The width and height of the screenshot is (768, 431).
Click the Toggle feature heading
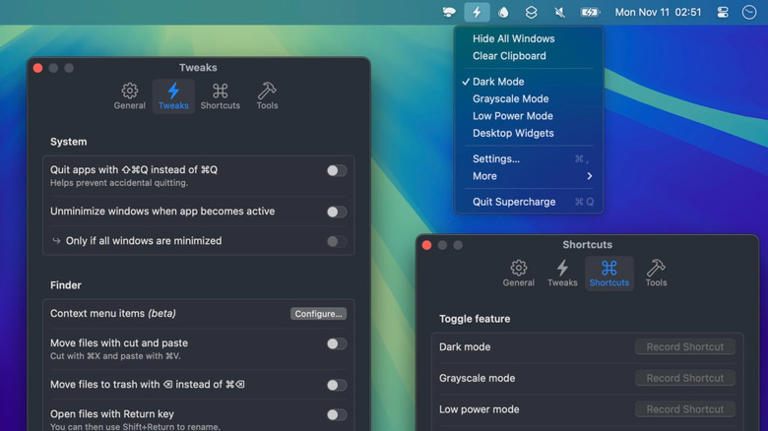point(475,319)
